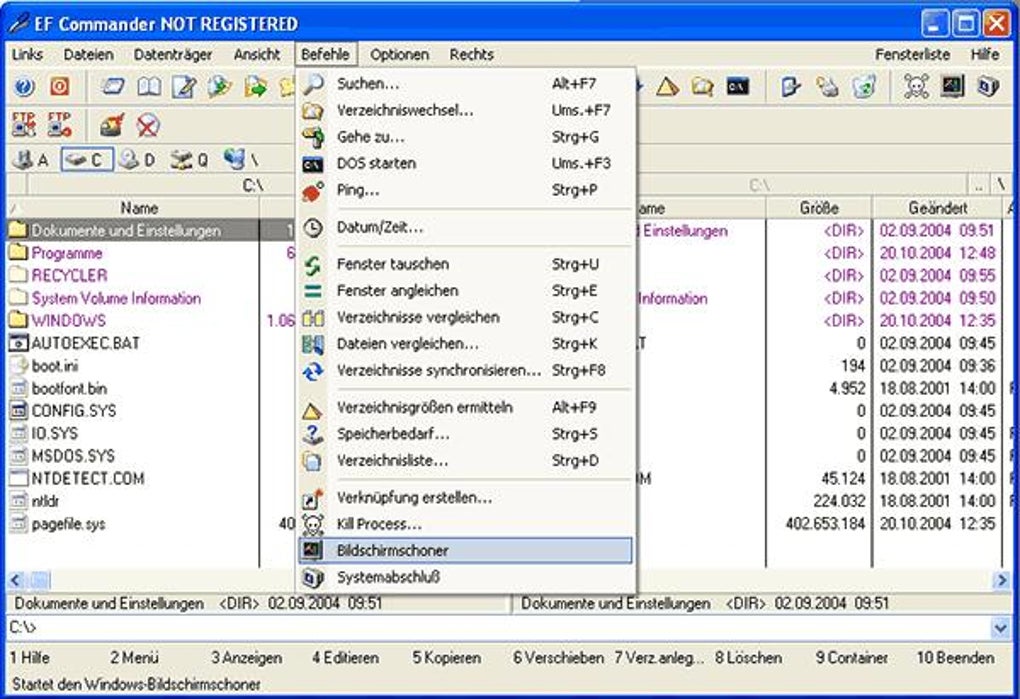The height and width of the screenshot is (699, 1020).
Task: Choose Verzeichnisgrößen ermitteln menu entry
Action: coord(464,408)
